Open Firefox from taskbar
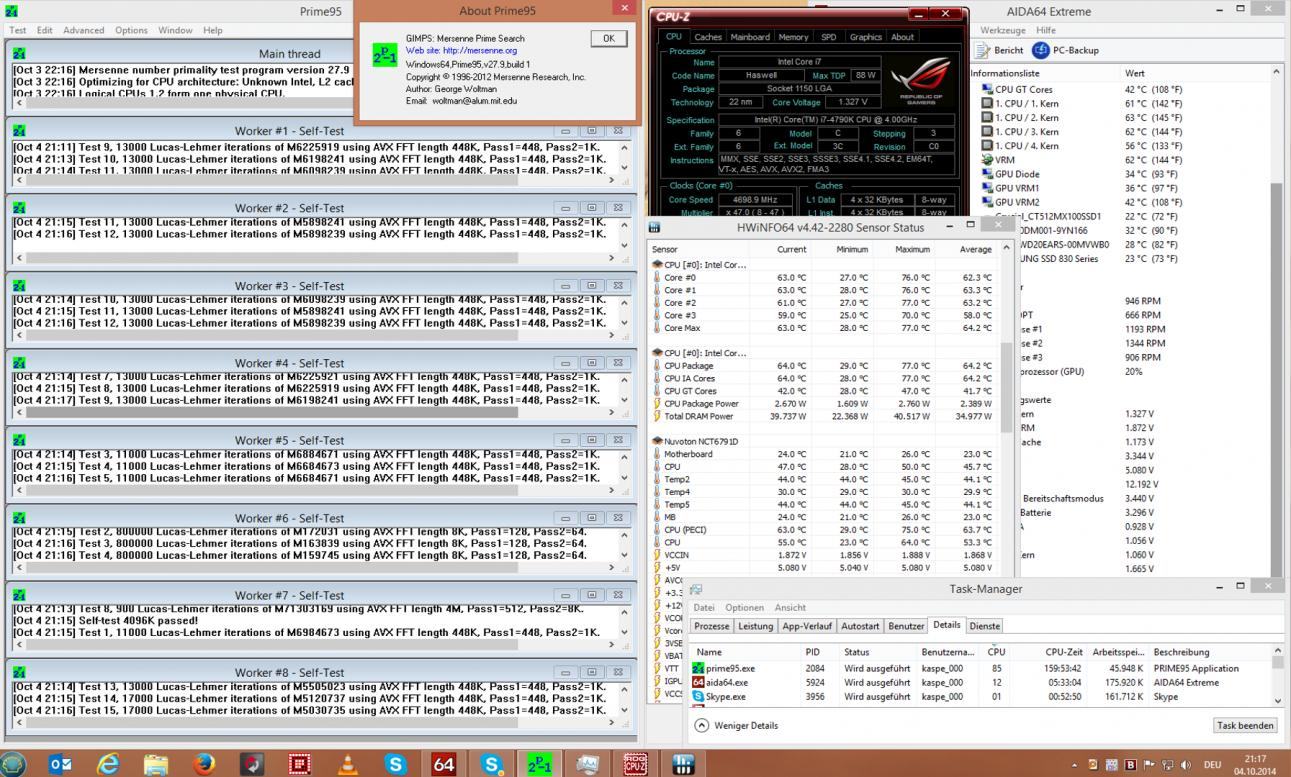Screen dimensions: 1291x777 (x=204, y=764)
